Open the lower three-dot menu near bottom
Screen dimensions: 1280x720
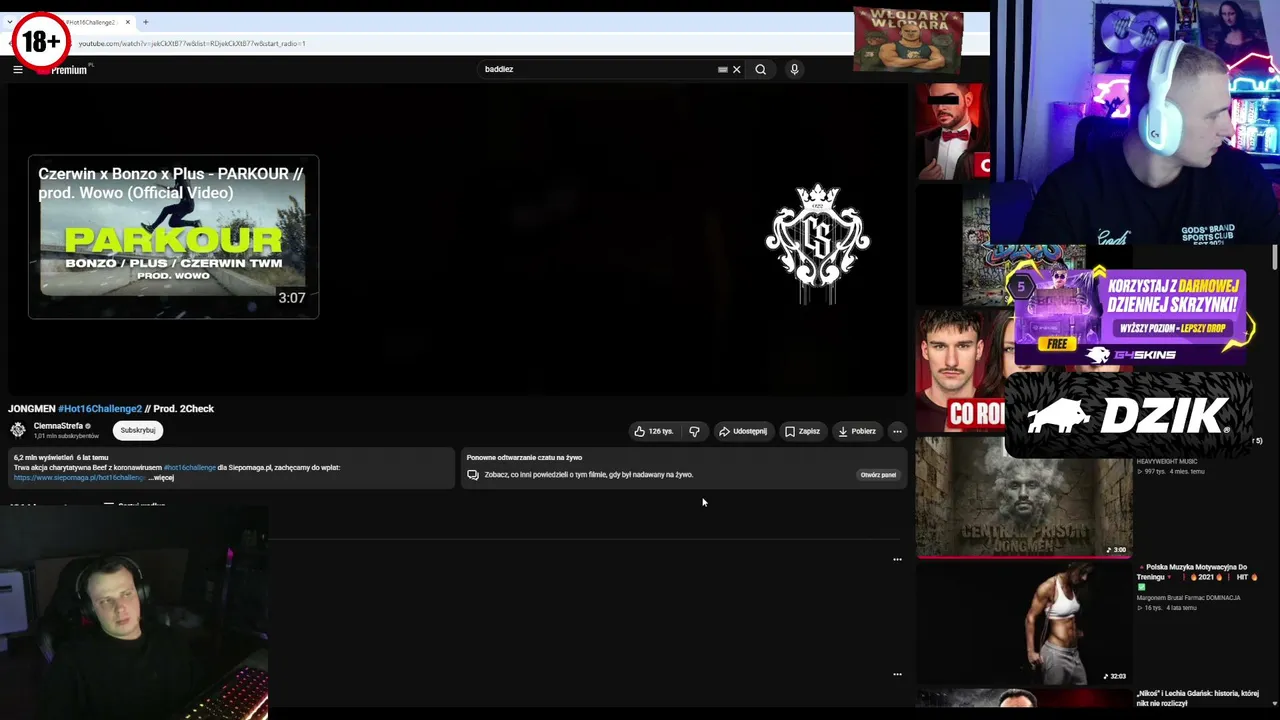(897, 674)
